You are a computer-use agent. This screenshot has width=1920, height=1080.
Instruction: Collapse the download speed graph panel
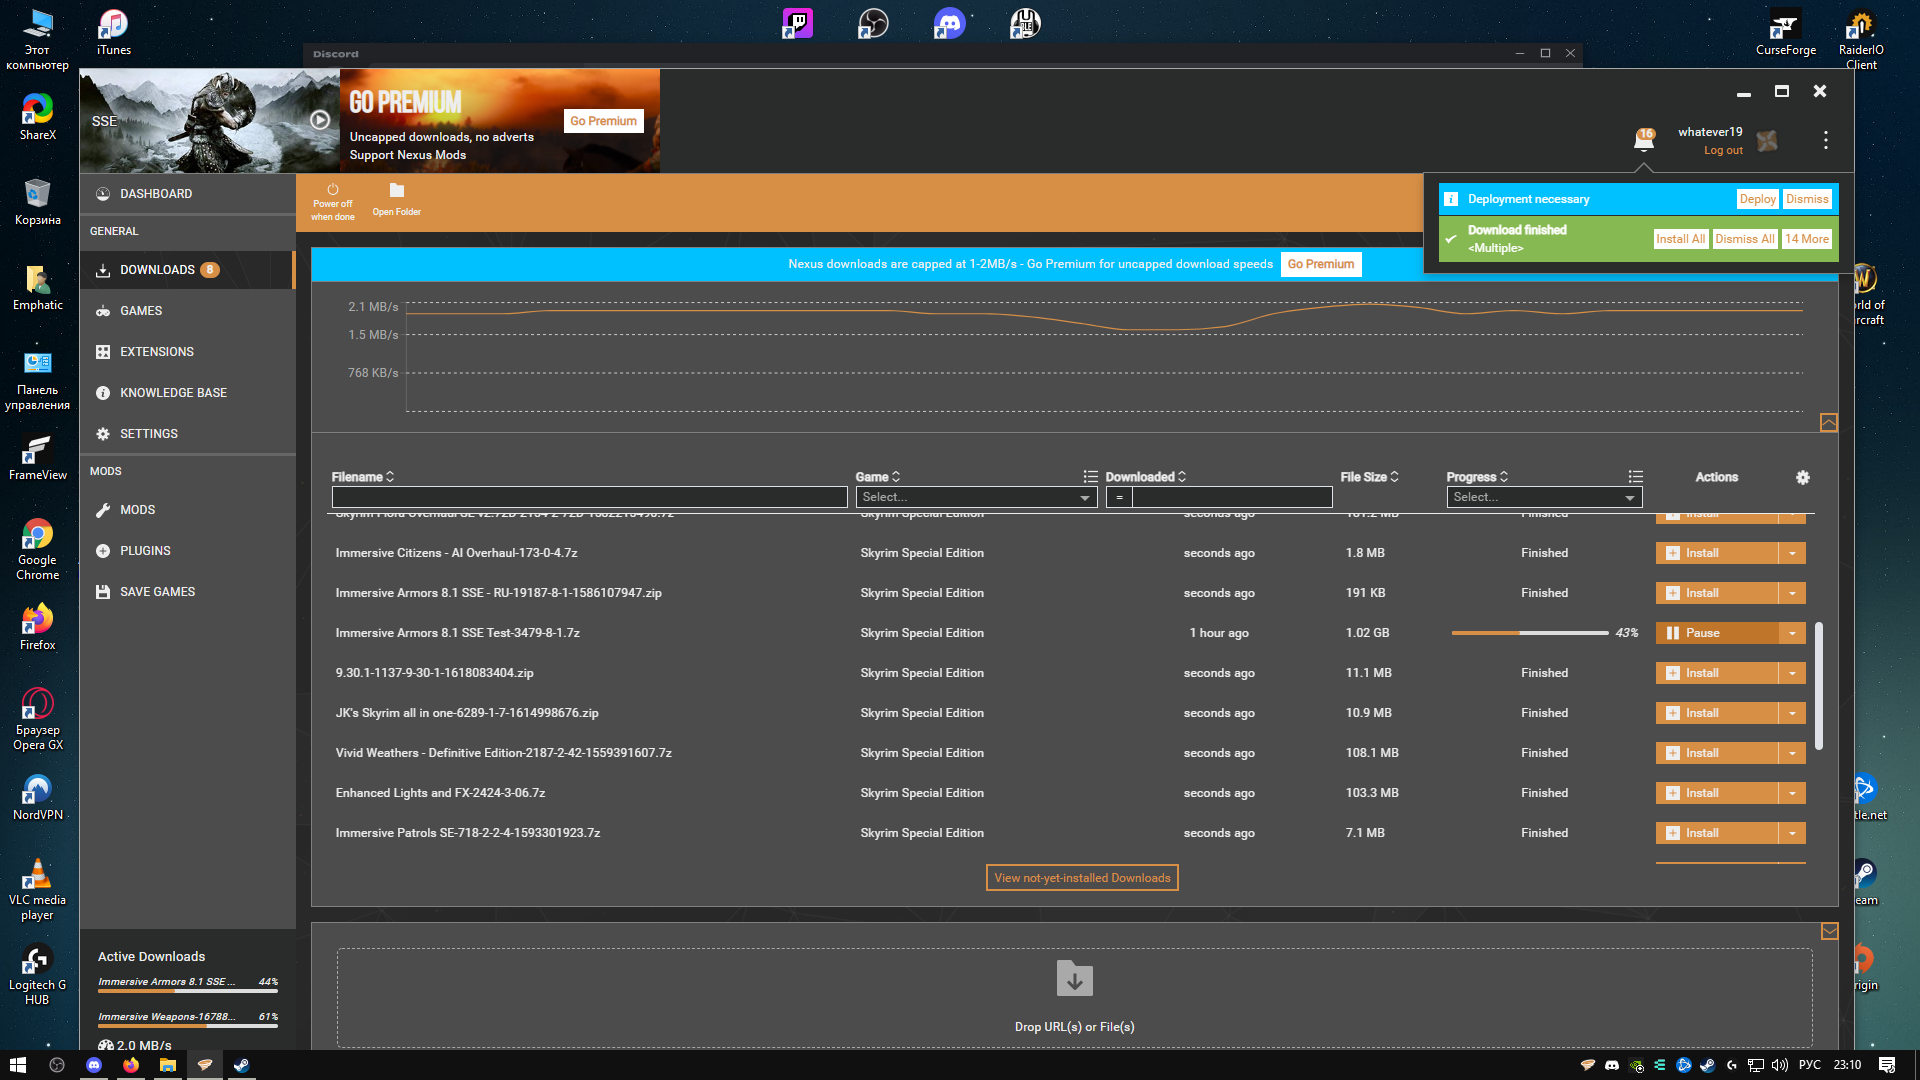(x=1828, y=423)
